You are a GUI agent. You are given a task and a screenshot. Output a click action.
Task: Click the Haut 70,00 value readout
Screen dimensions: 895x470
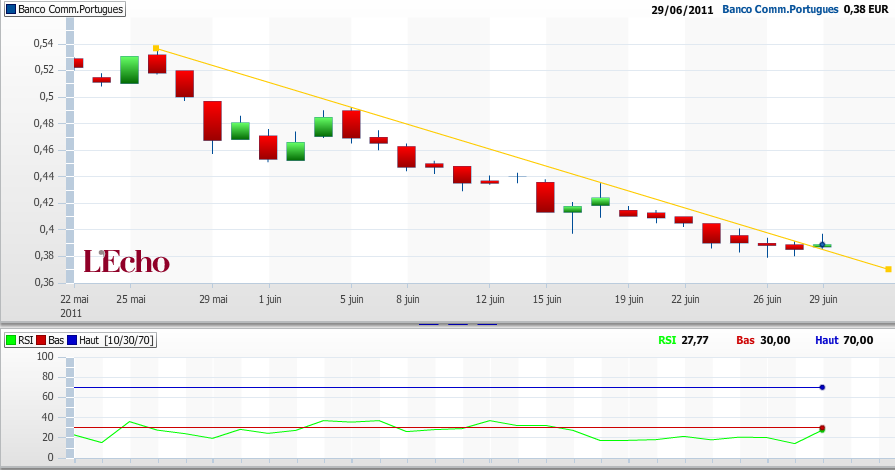[x=844, y=340]
